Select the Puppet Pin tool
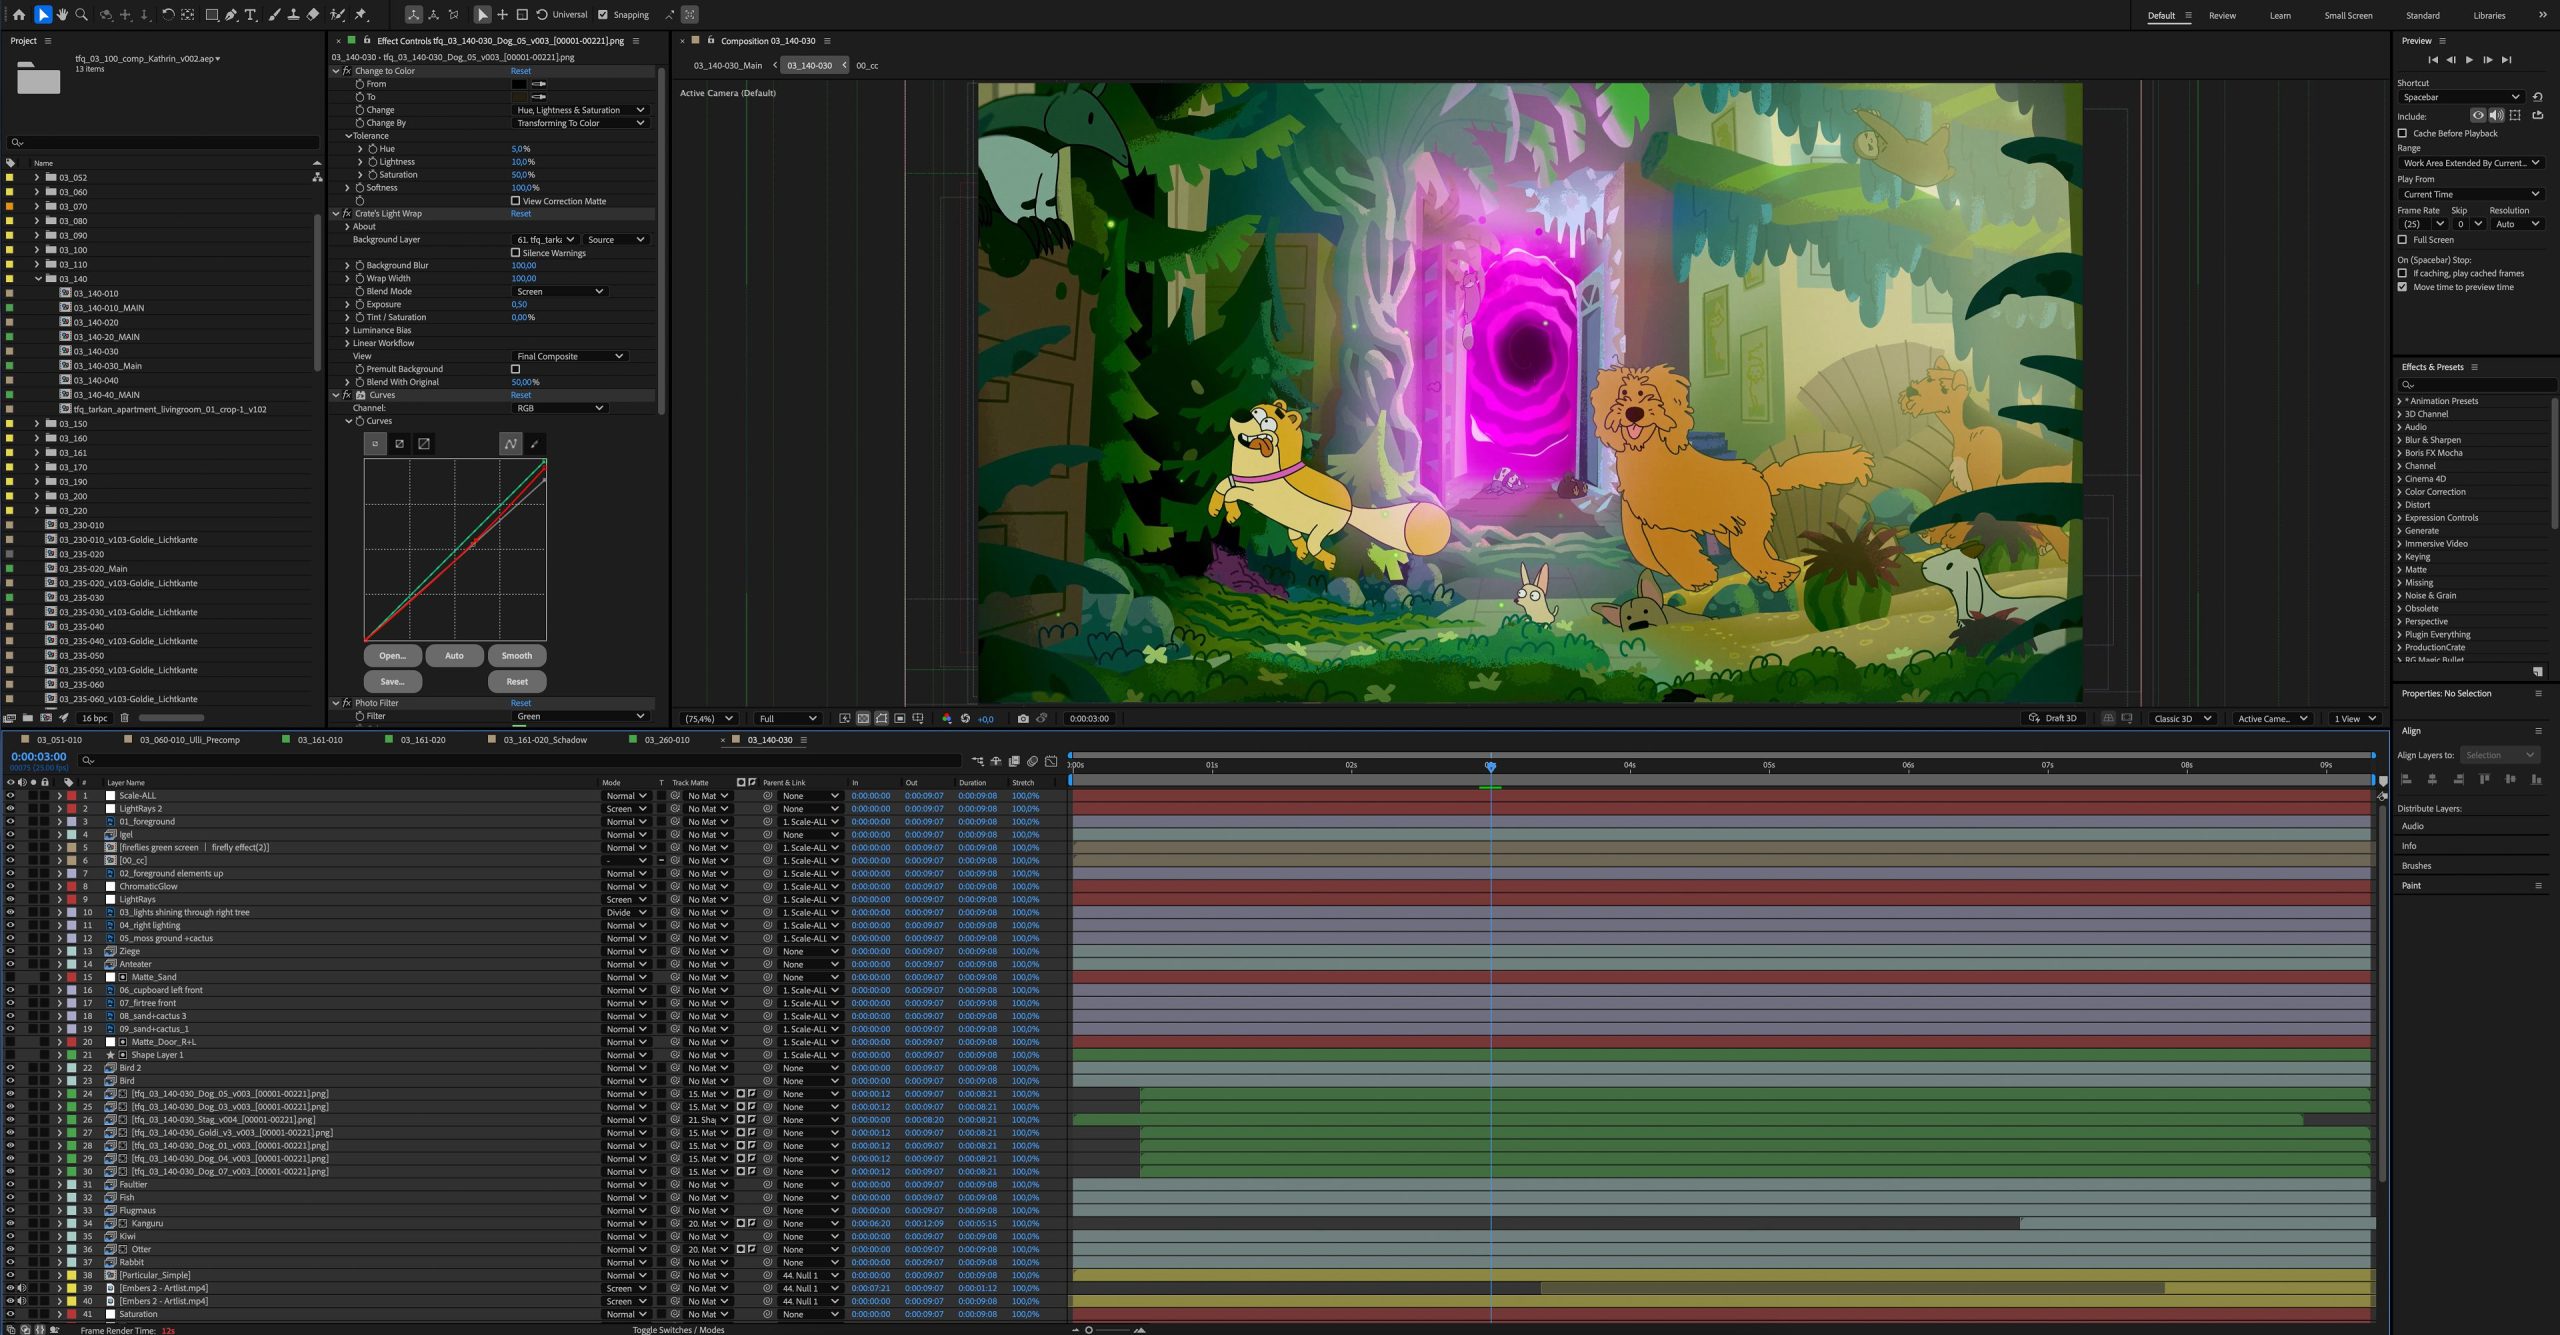This screenshot has width=2560, height=1335. (360, 15)
